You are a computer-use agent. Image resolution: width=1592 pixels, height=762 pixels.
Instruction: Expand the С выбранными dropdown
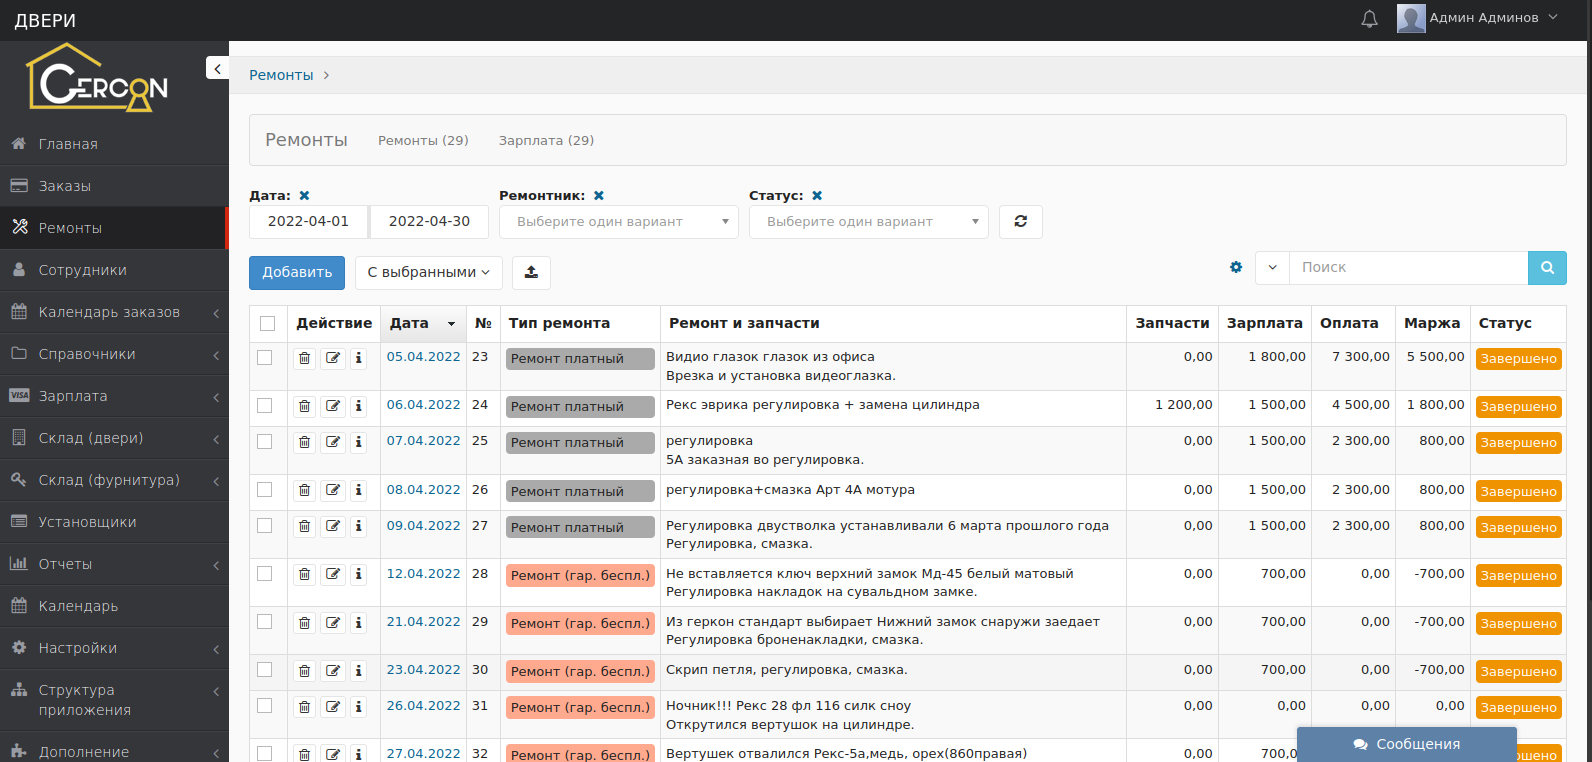(428, 273)
